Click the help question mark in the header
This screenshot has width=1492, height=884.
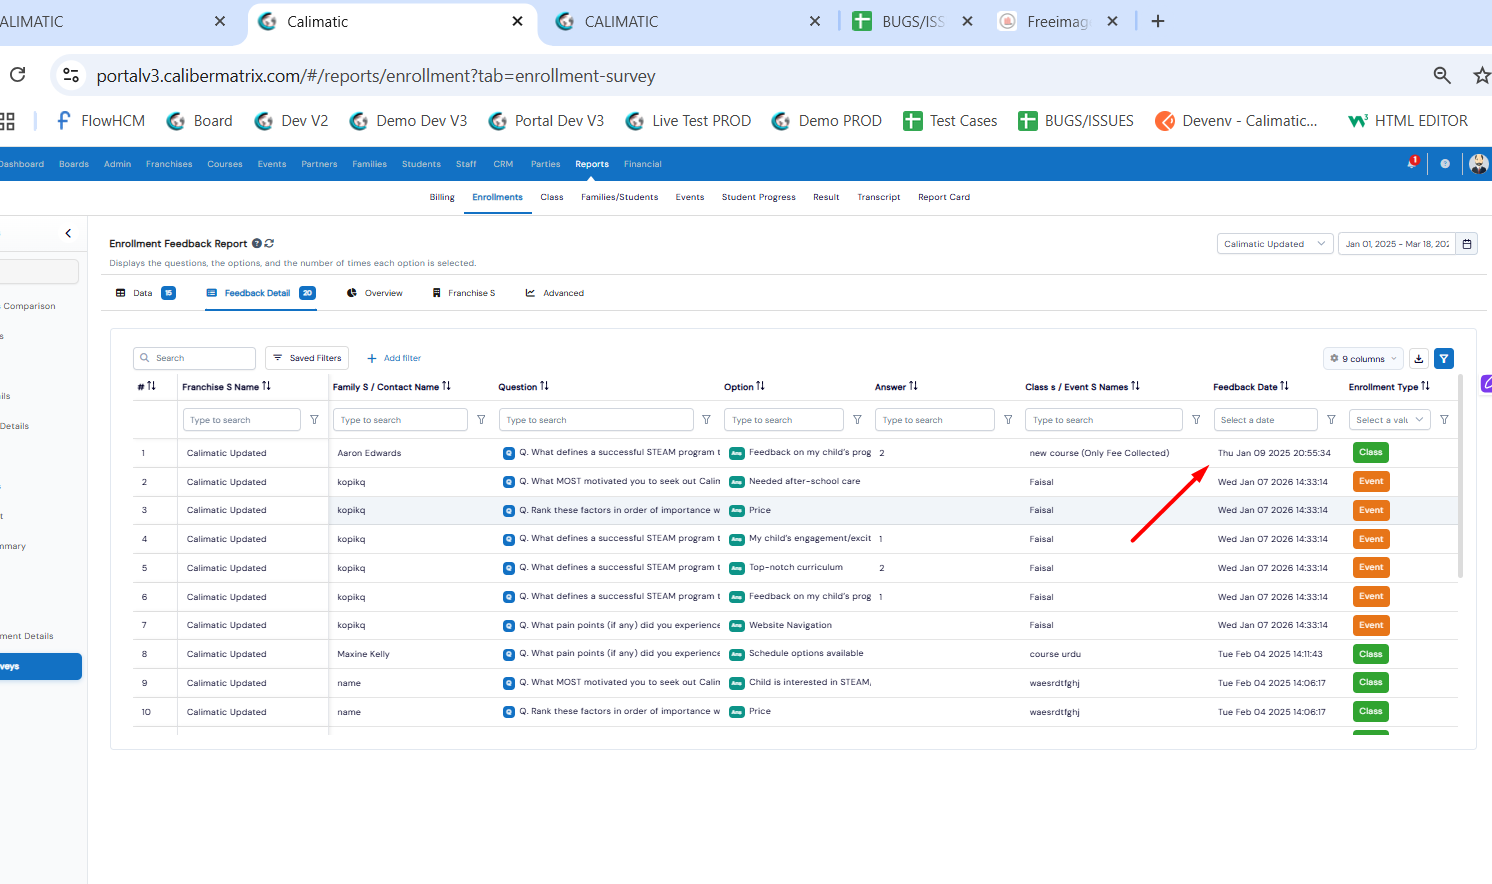tap(1445, 164)
